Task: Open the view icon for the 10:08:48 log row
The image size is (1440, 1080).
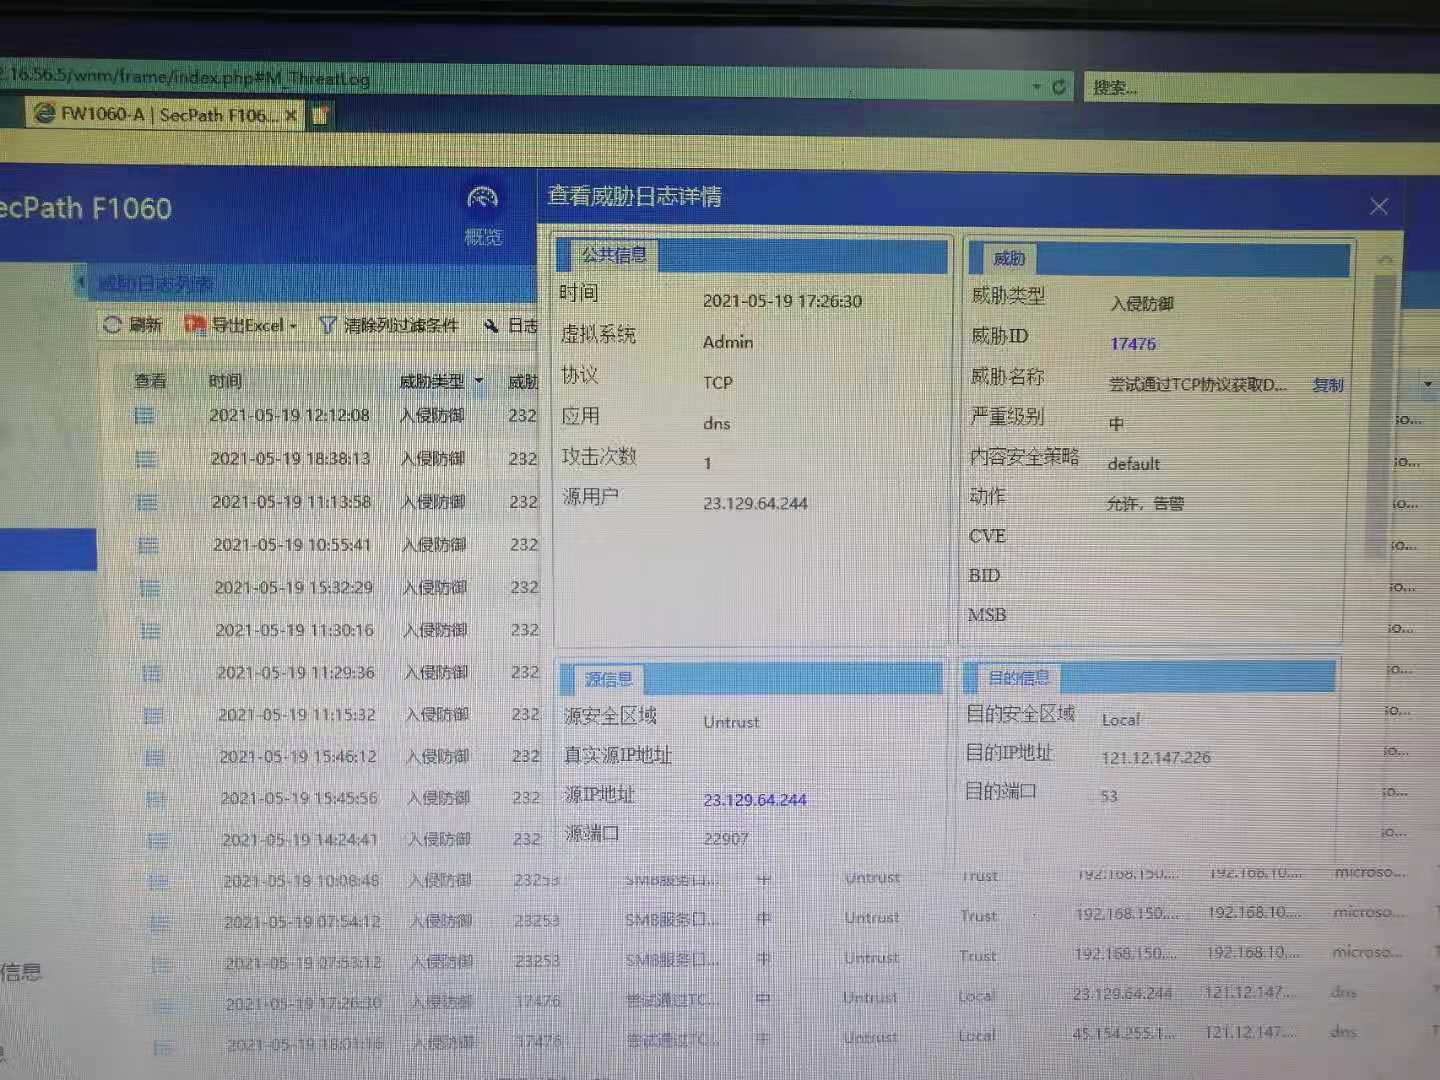Action: click(158, 882)
